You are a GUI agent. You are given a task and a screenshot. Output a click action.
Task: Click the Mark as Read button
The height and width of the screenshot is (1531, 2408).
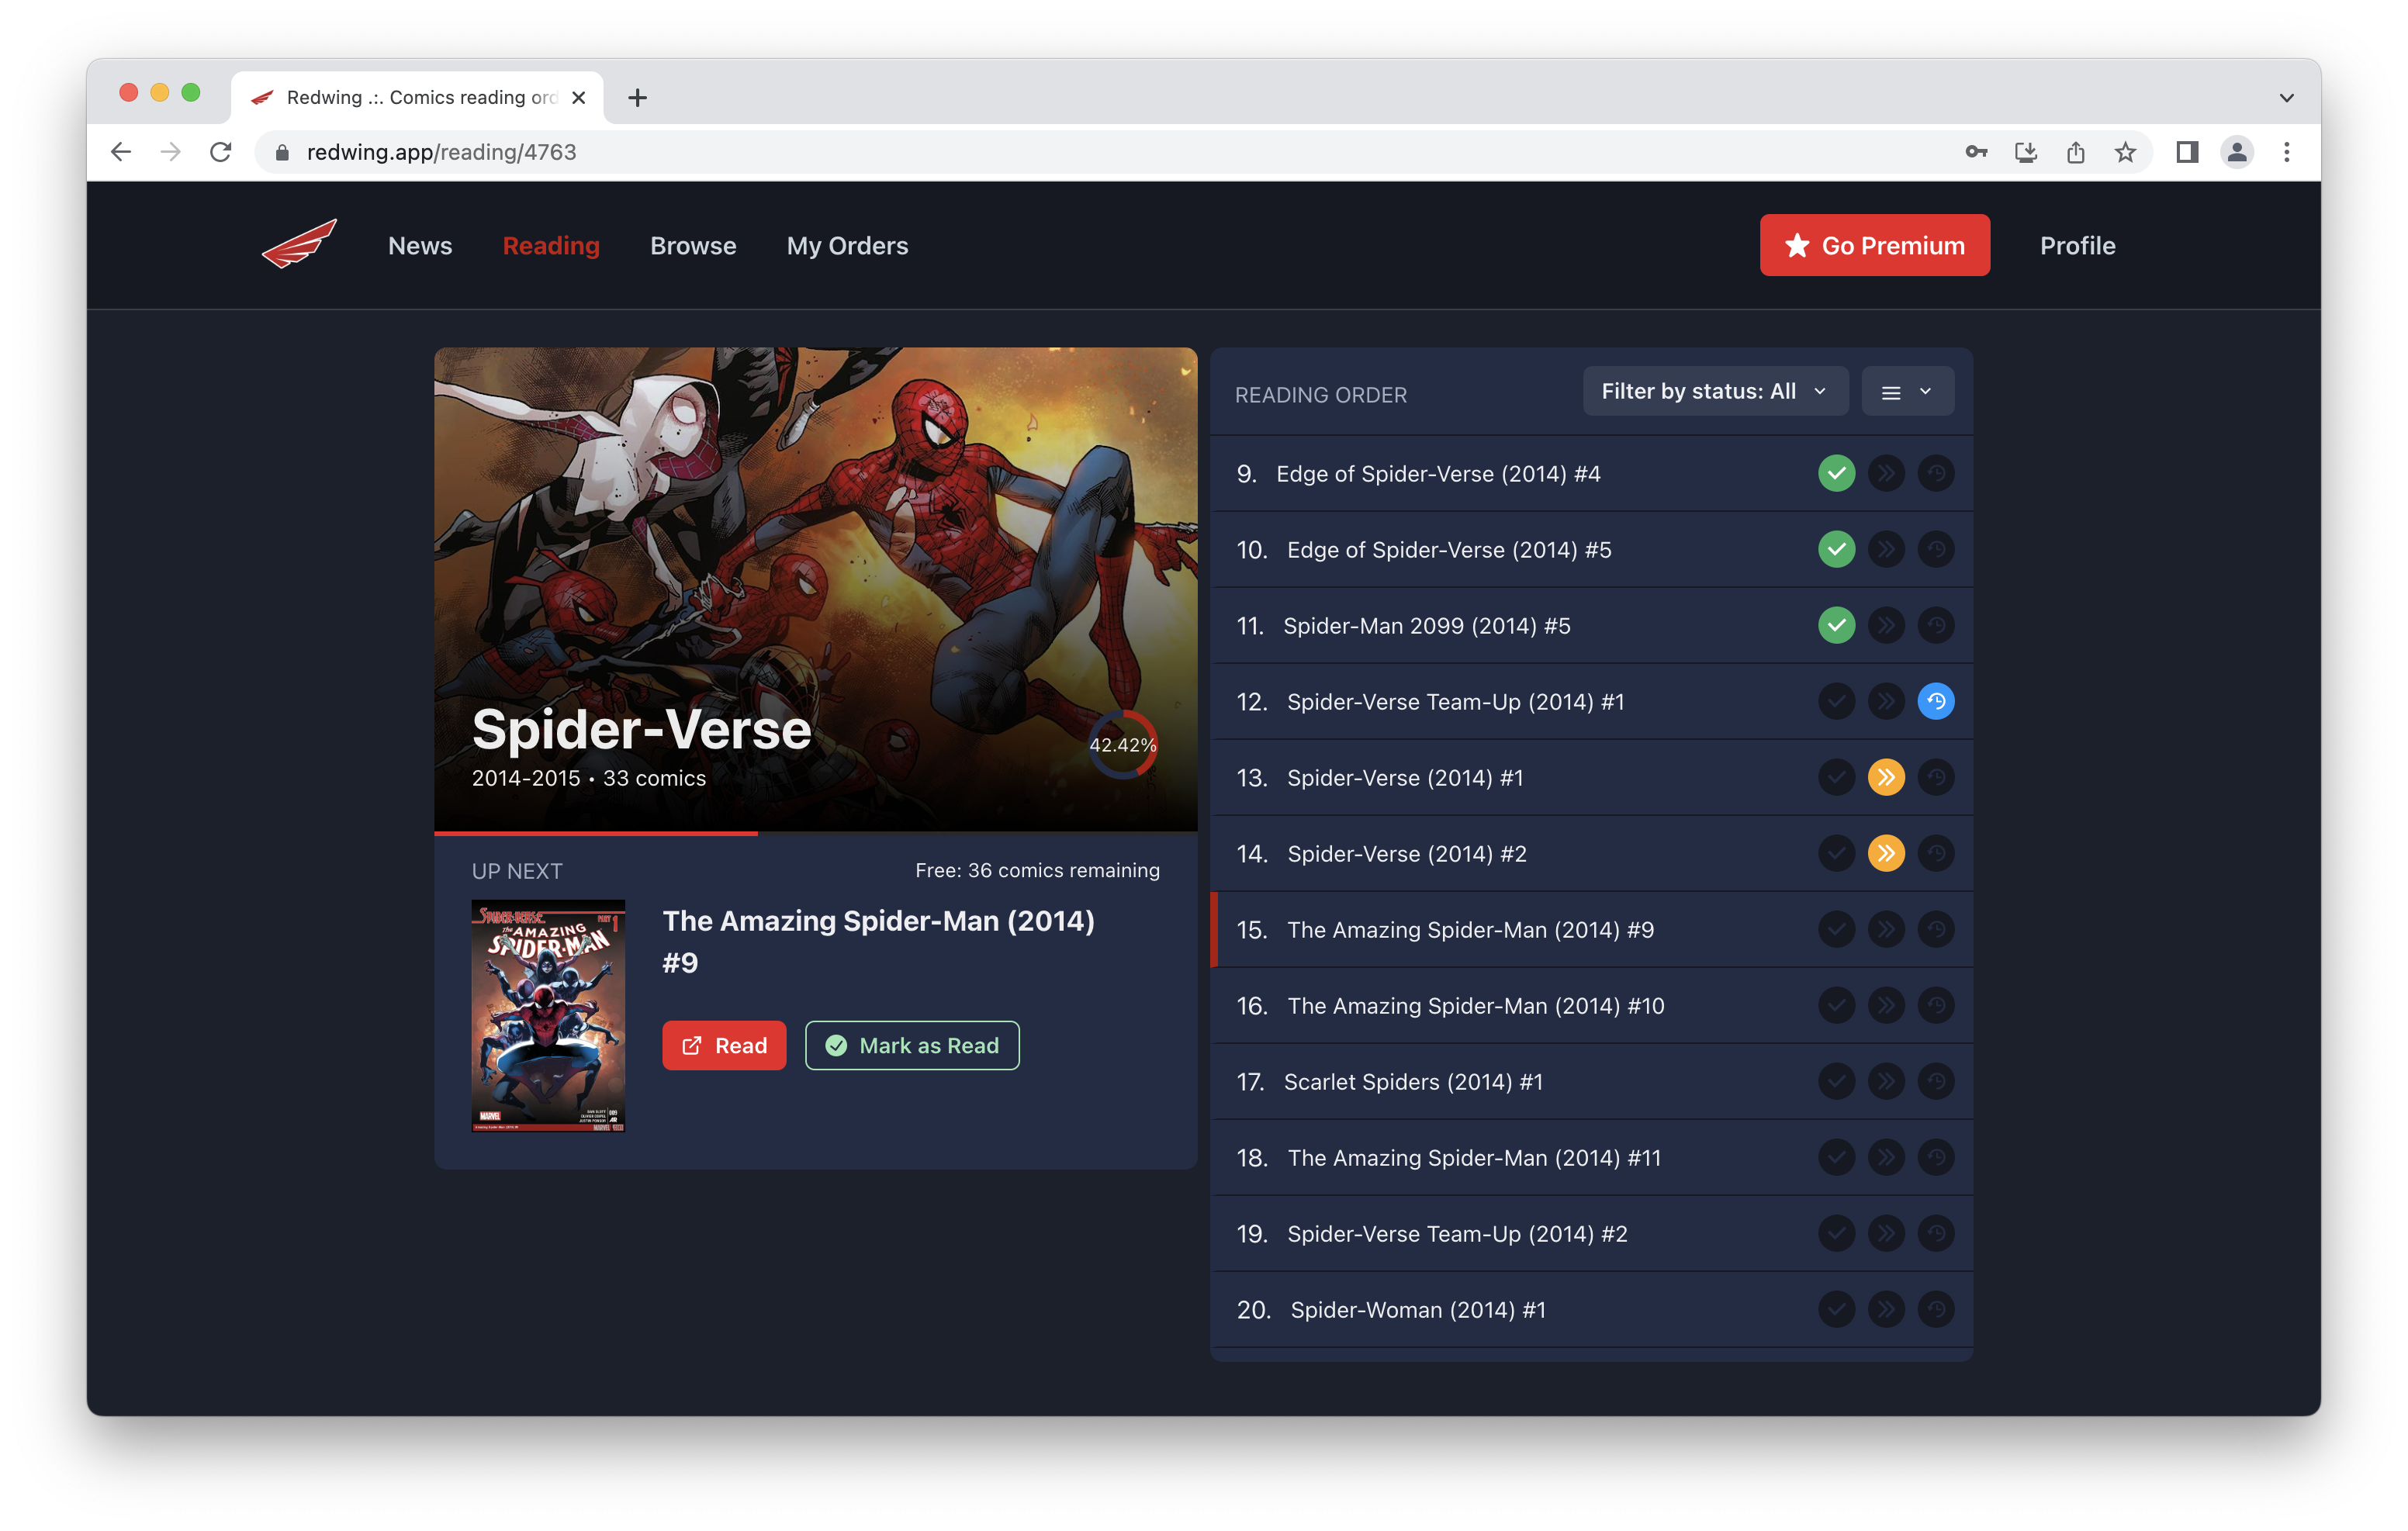pos(912,1045)
